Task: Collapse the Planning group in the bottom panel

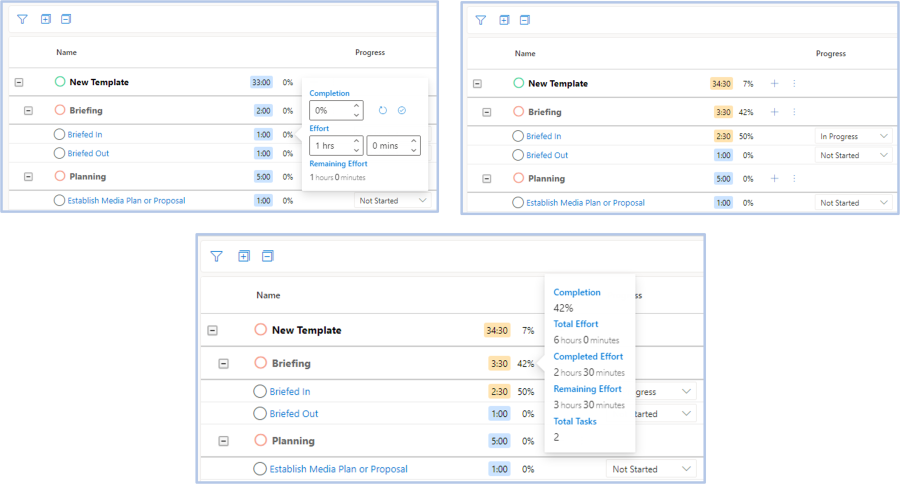Action: 223,441
